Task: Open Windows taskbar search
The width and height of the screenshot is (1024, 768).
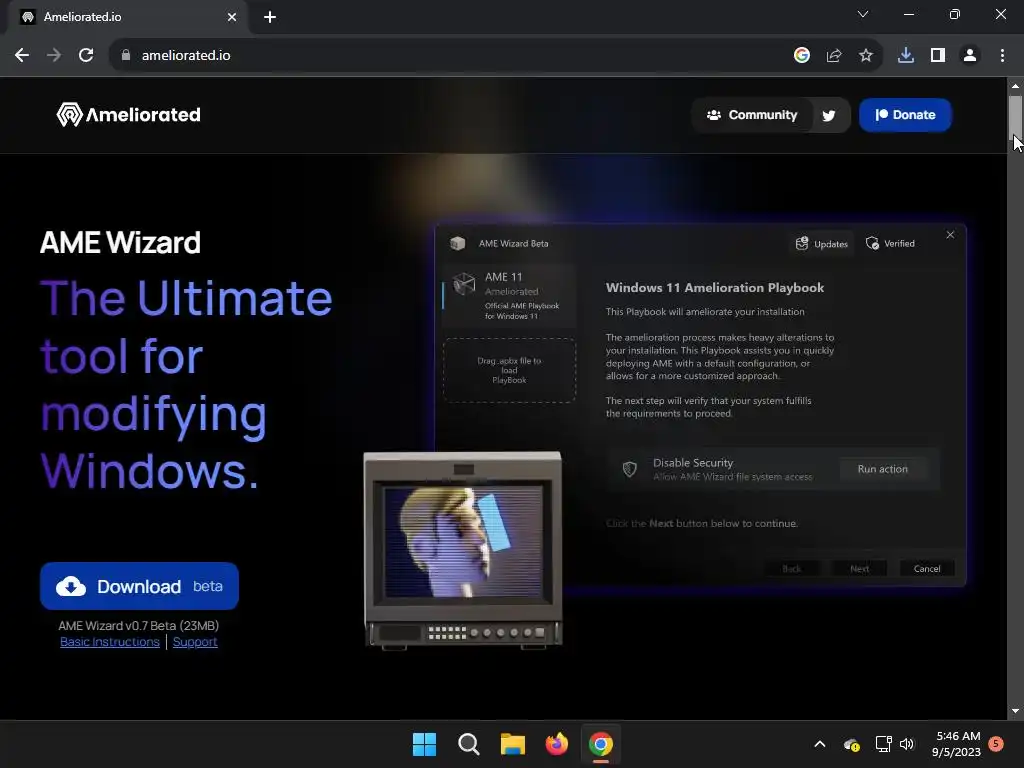Action: tap(468, 744)
